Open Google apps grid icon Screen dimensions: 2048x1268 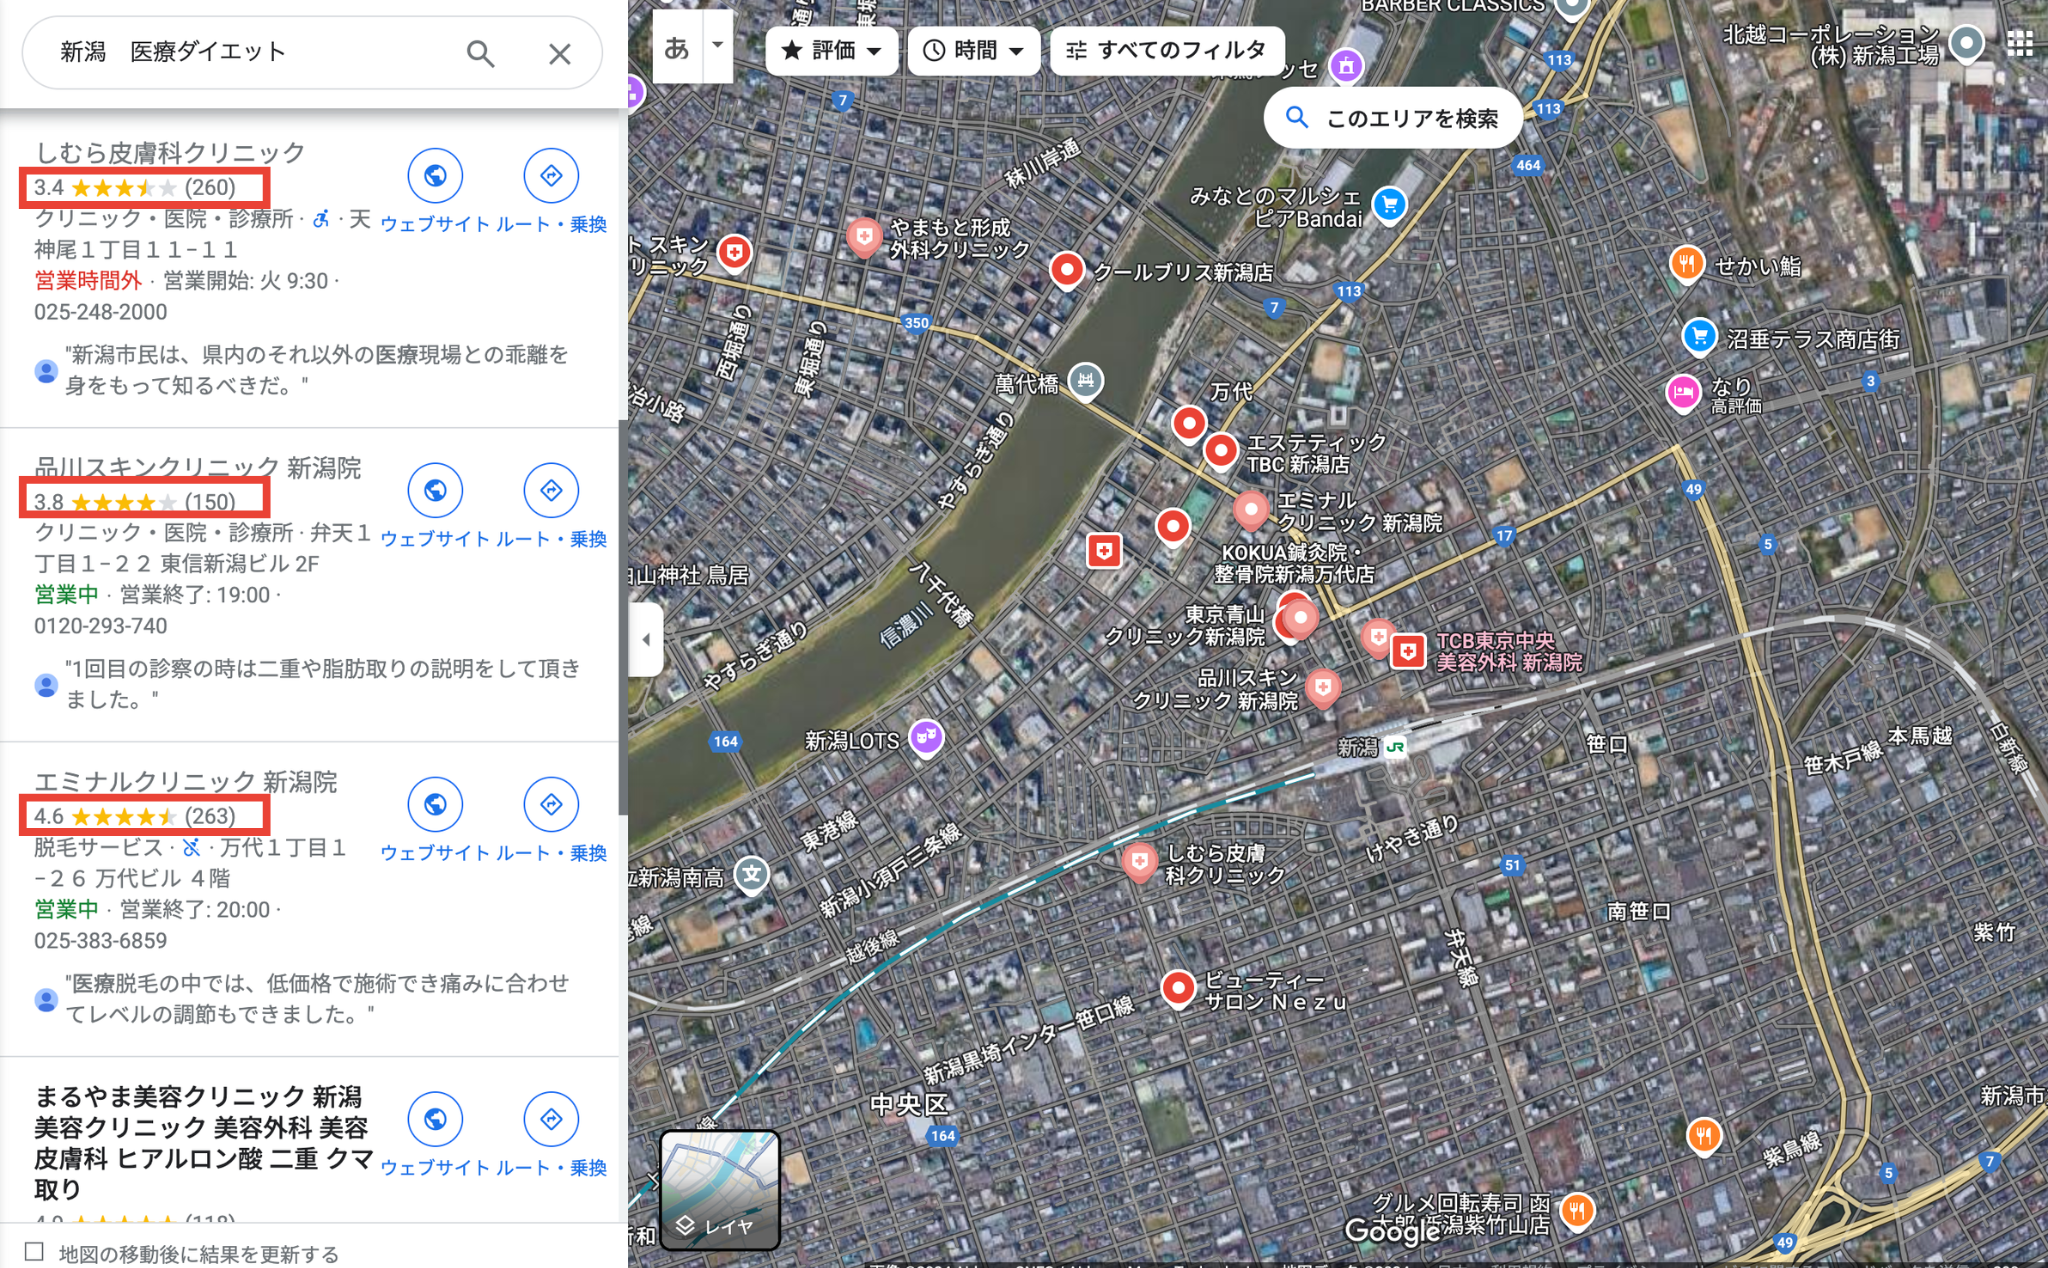(2019, 43)
